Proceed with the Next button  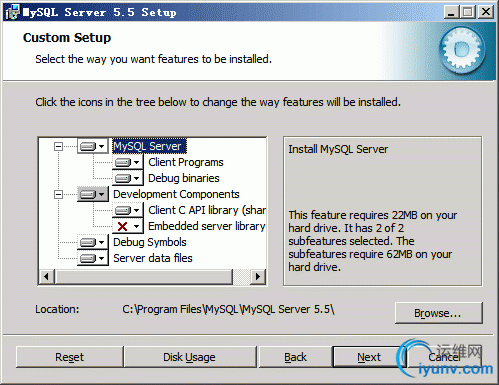369,357
